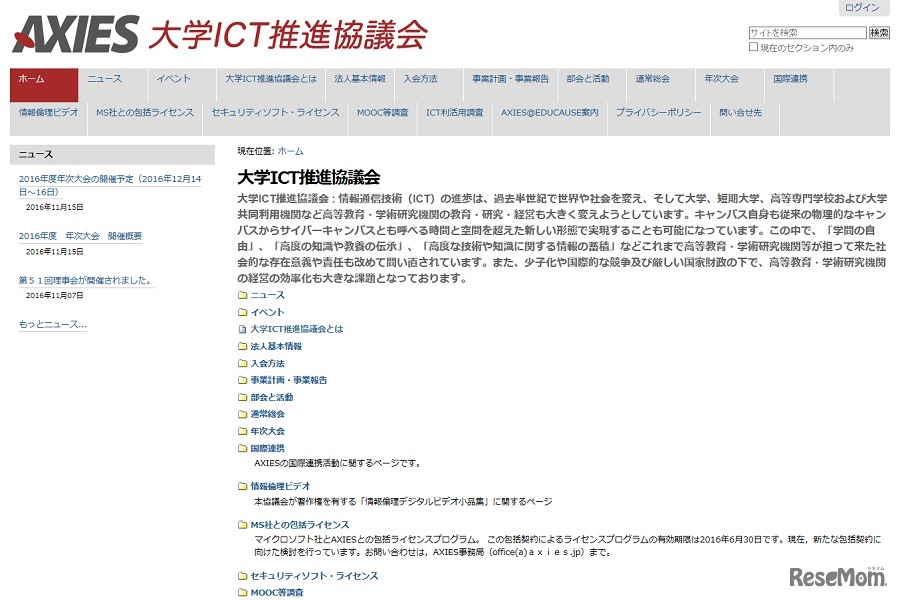Viewport: 900px width, 600px height.
Task: Open 入会方法 folder link in content list
Action: (267, 363)
